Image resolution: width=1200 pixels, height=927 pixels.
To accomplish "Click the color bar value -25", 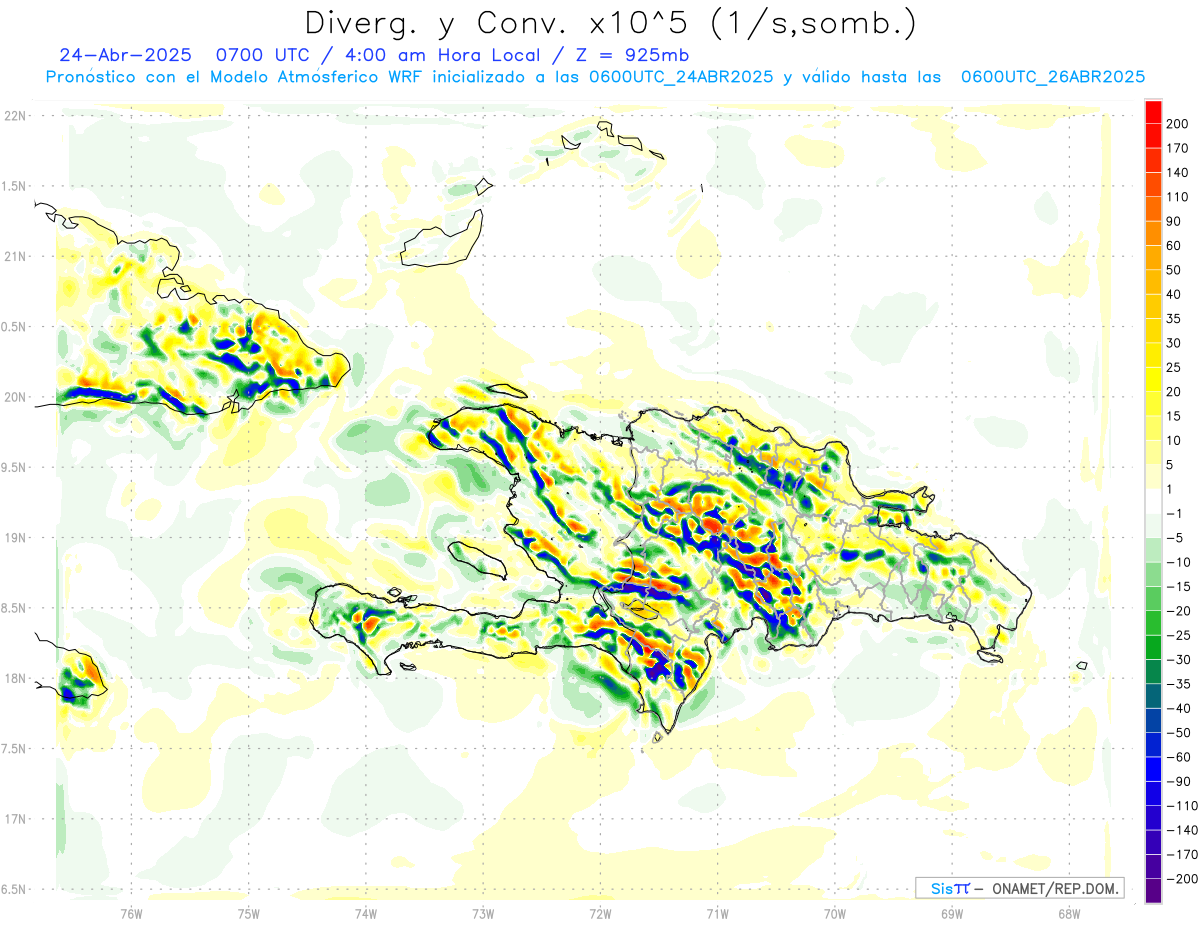I will (x=1180, y=635).
